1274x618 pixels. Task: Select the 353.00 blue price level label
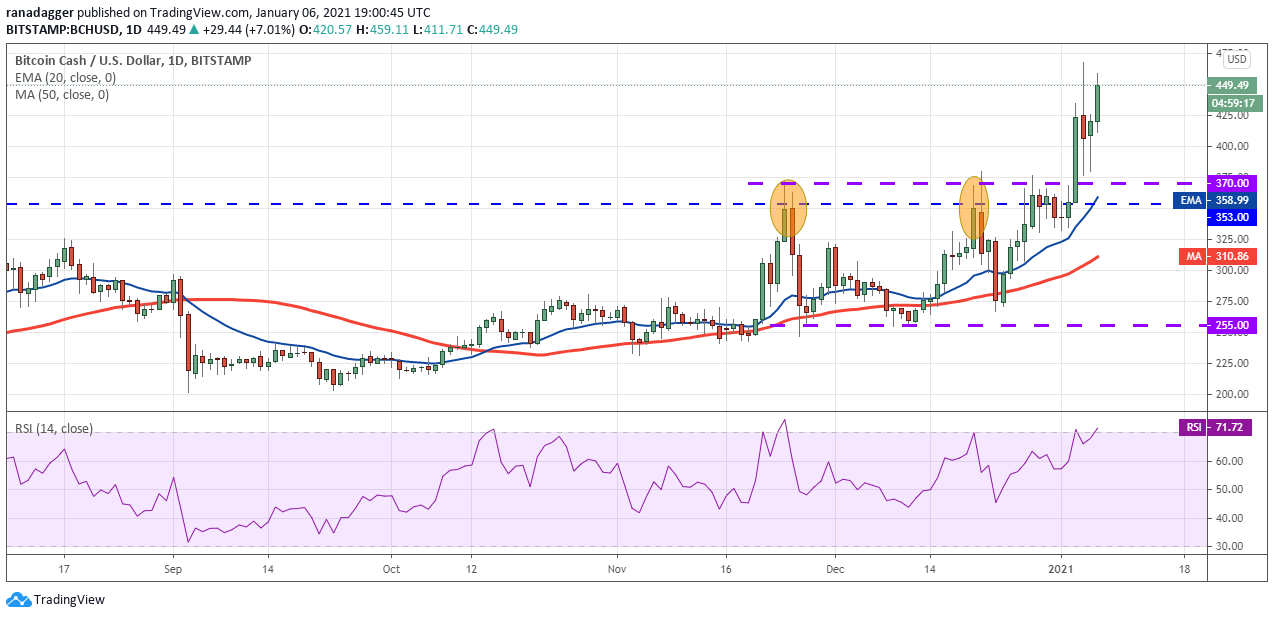coord(1232,217)
